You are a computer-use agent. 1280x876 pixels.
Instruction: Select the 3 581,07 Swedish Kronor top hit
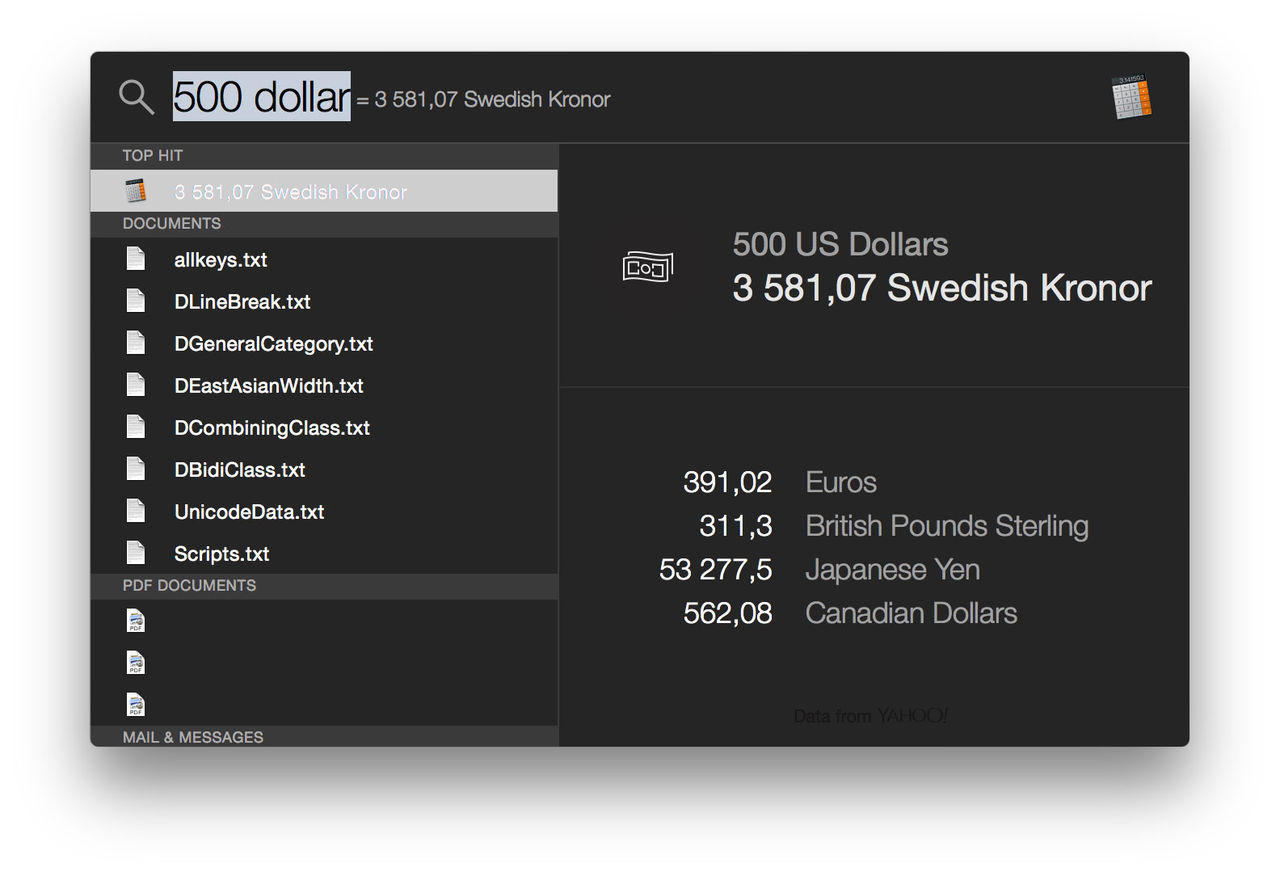coord(290,192)
